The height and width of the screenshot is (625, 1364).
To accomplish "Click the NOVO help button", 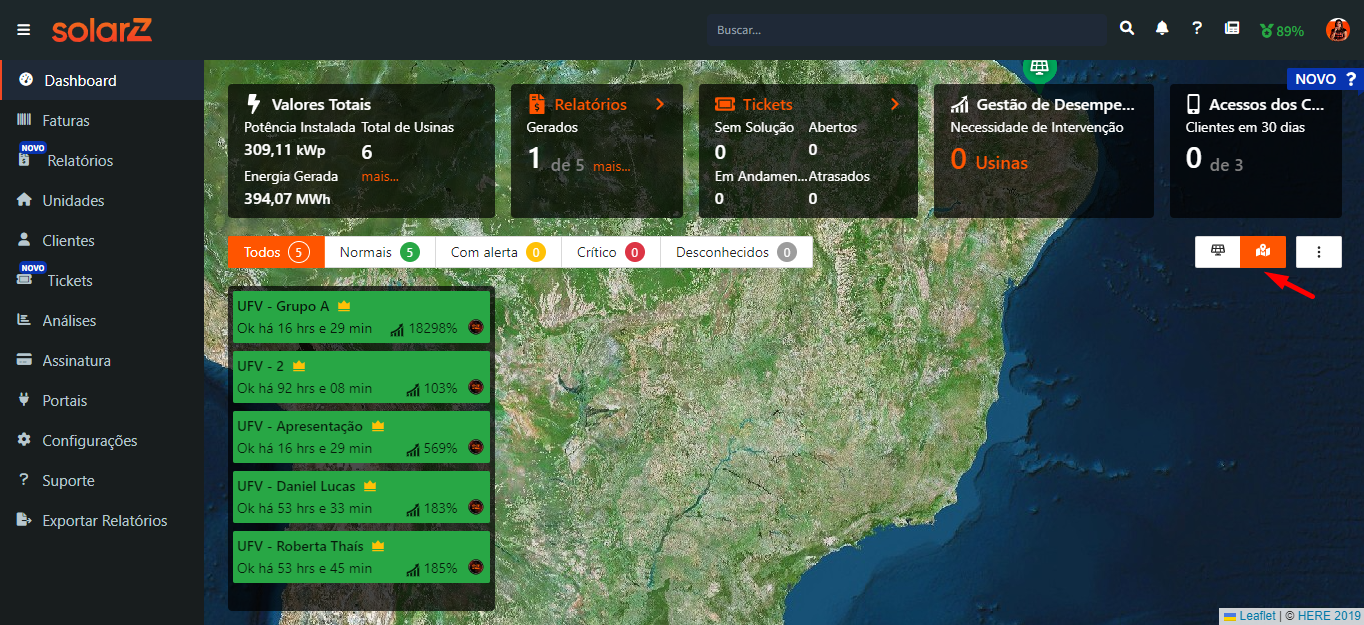I will [x=1324, y=79].
